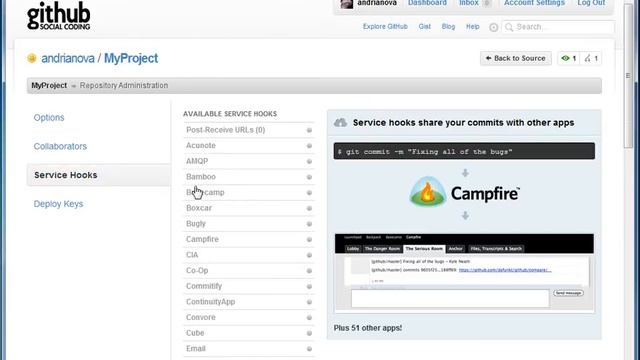The image size is (640, 360).
Task: Click into the Search field
Action: pos(558,27)
